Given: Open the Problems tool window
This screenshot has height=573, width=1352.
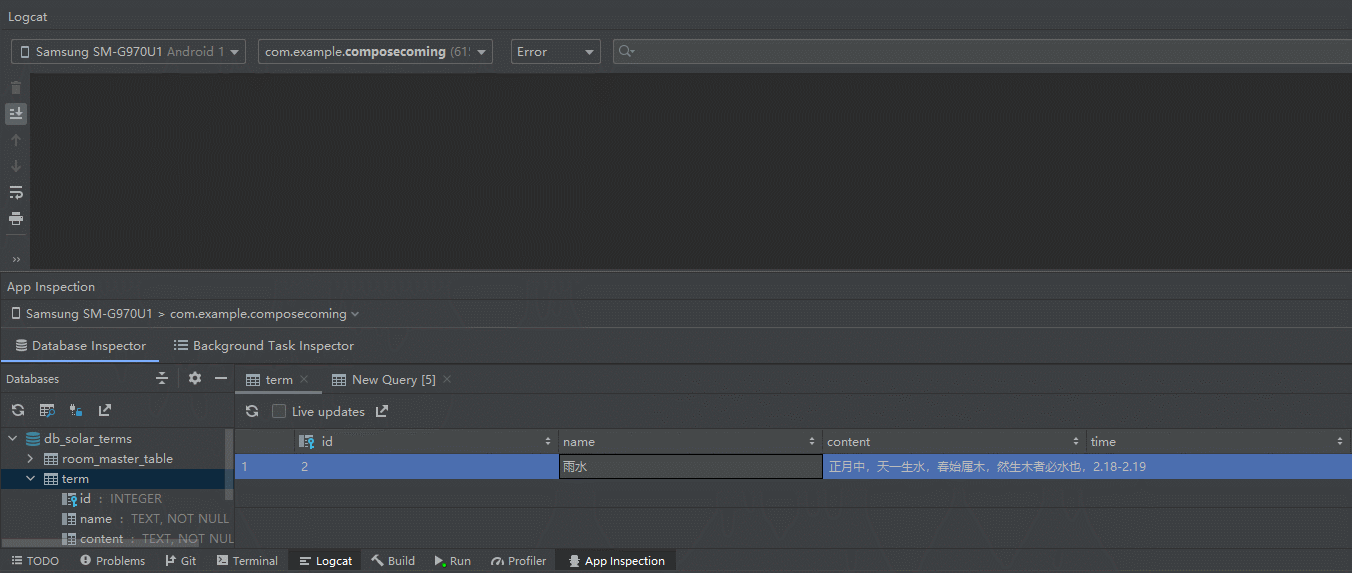Looking at the screenshot, I should tap(112, 561).
